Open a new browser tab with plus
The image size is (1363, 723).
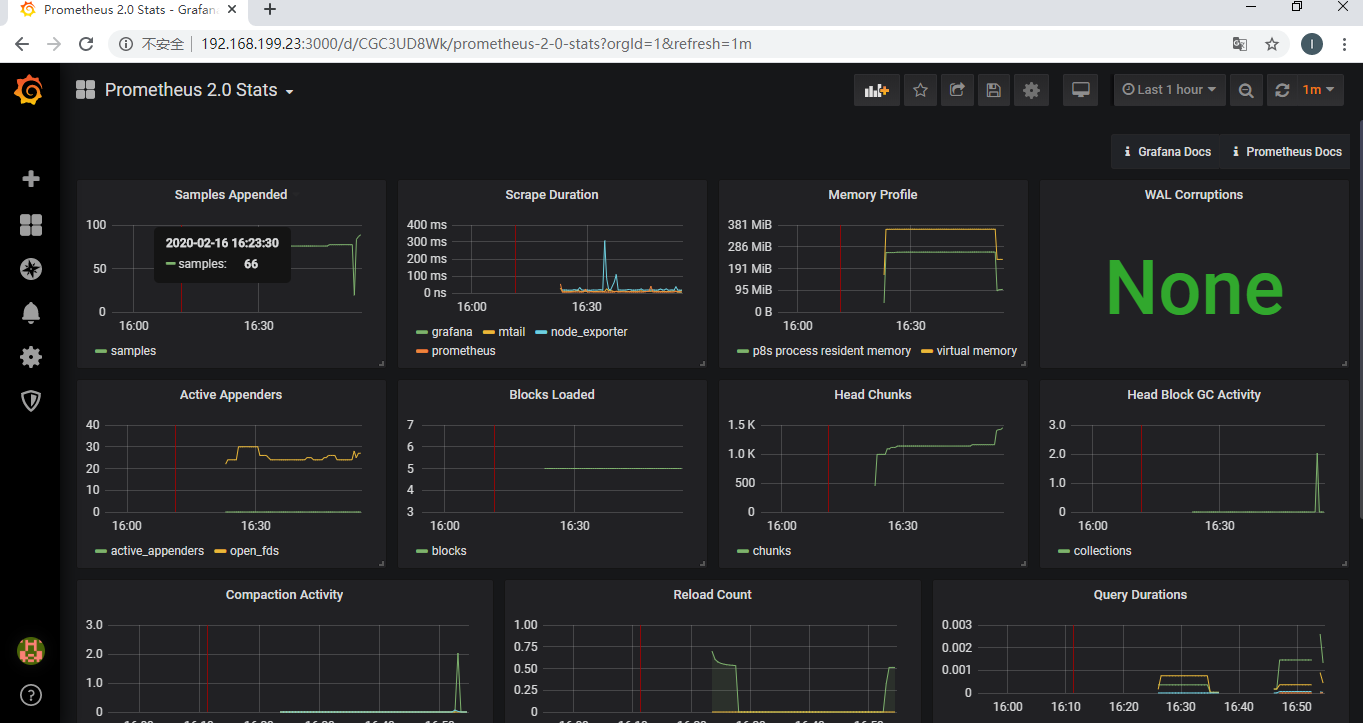[269, 10]
